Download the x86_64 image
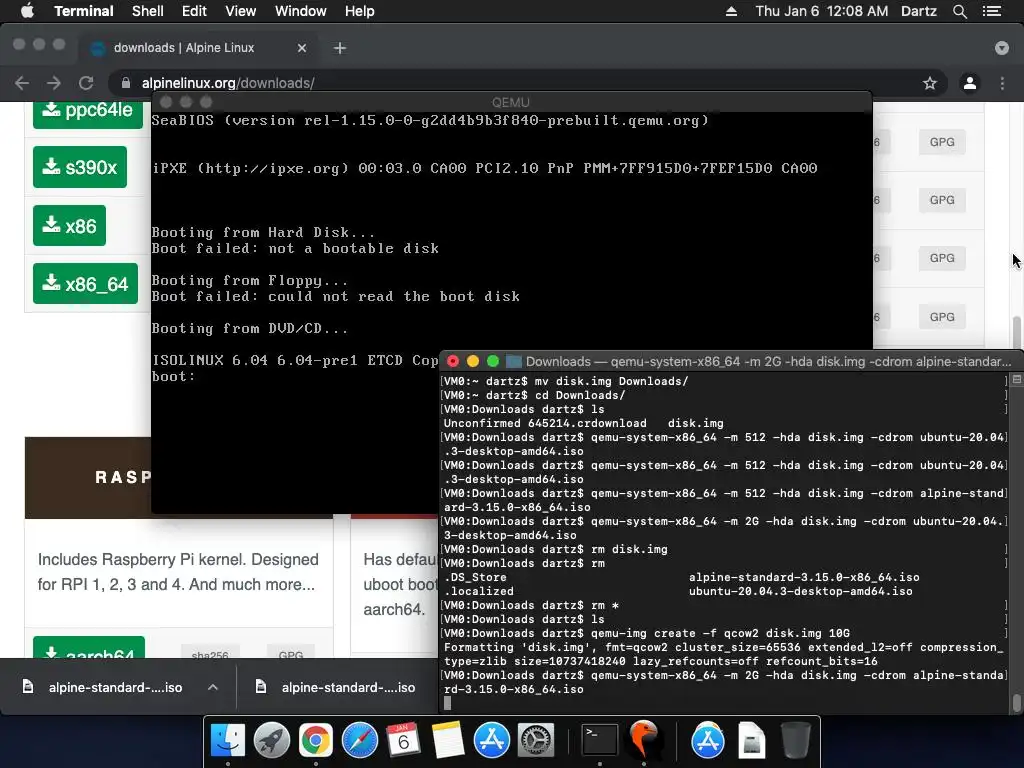 pos(85,284)
